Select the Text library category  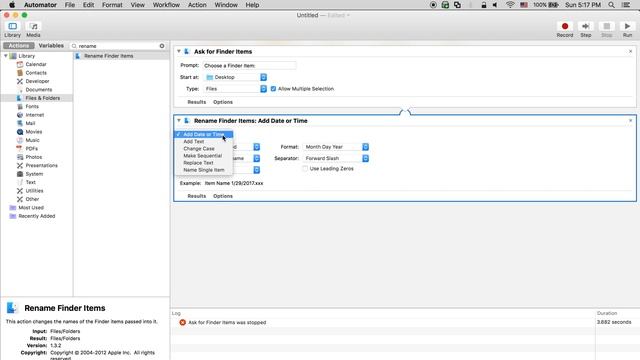(x=31, y=182)
